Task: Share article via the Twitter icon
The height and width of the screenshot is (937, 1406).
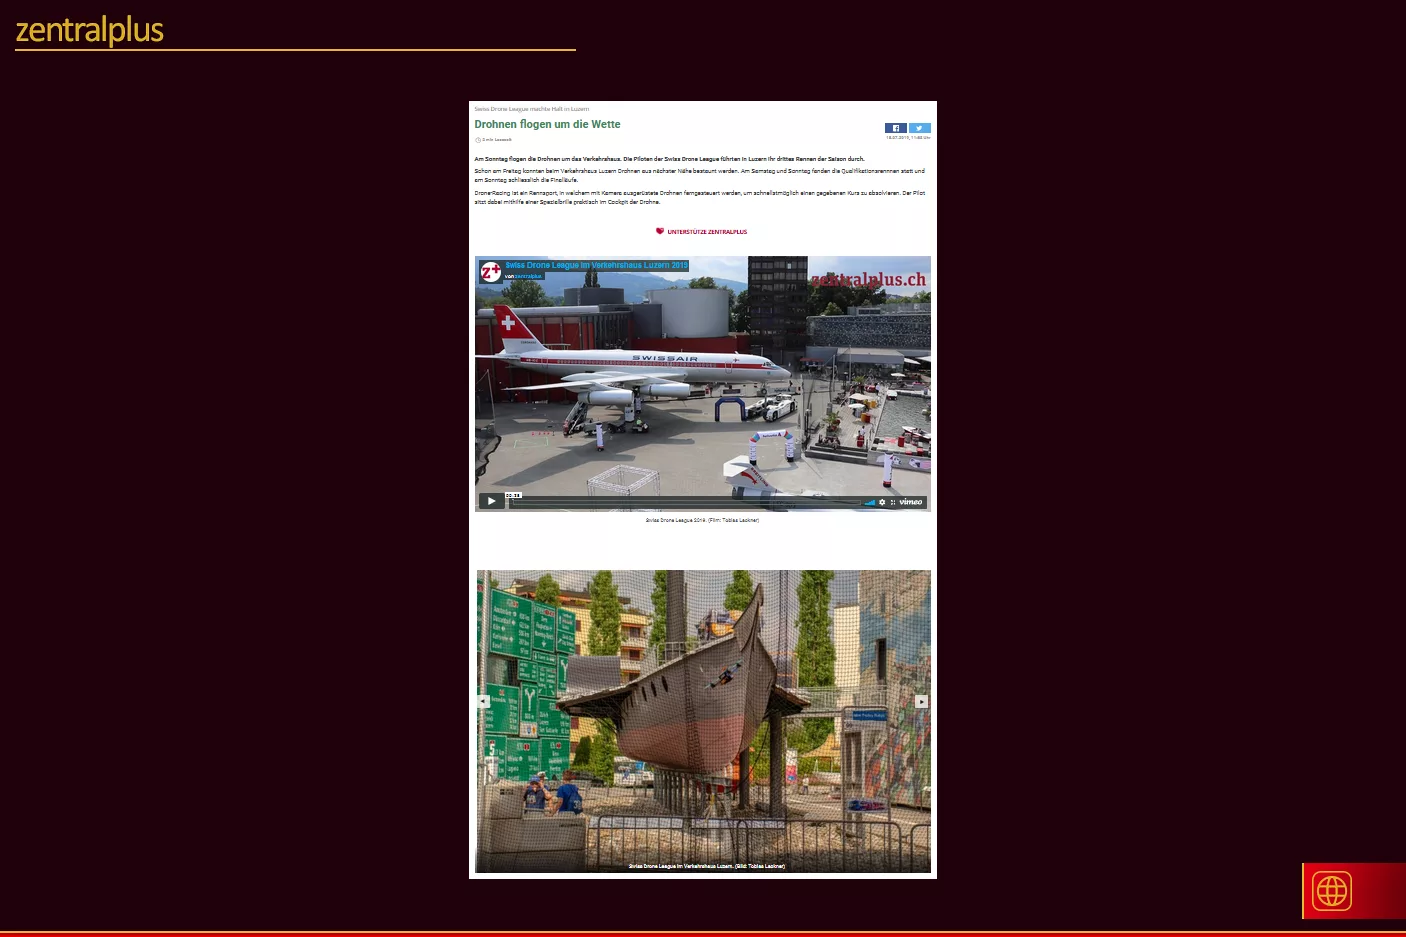Action: pyautogui.click(x=920, y=128)
